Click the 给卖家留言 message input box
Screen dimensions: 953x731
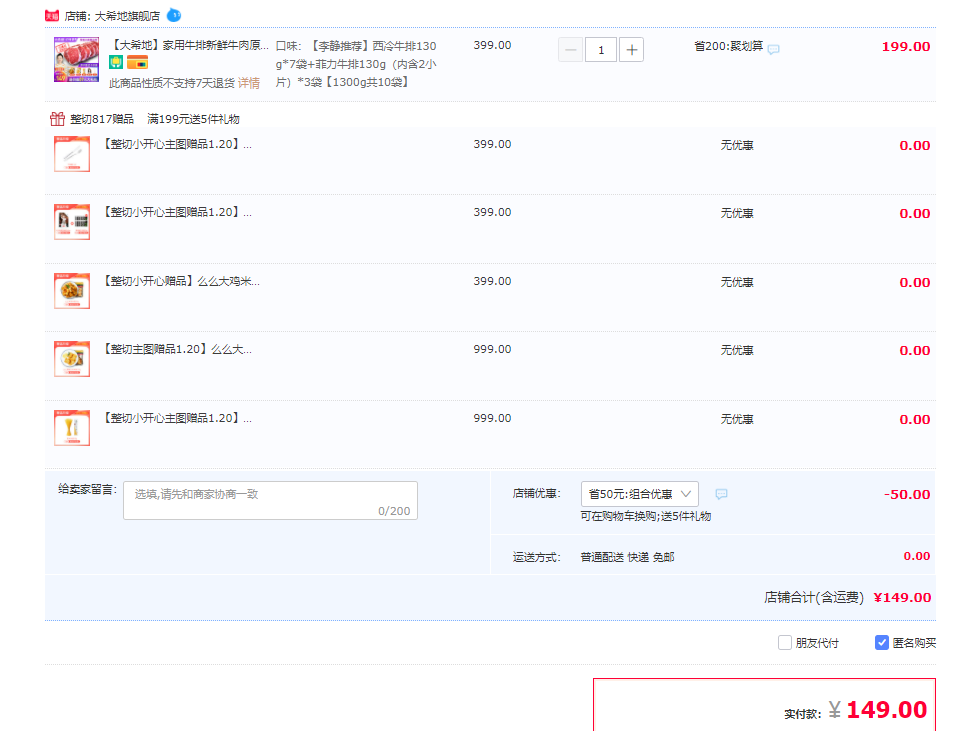[x=270, y=500]
